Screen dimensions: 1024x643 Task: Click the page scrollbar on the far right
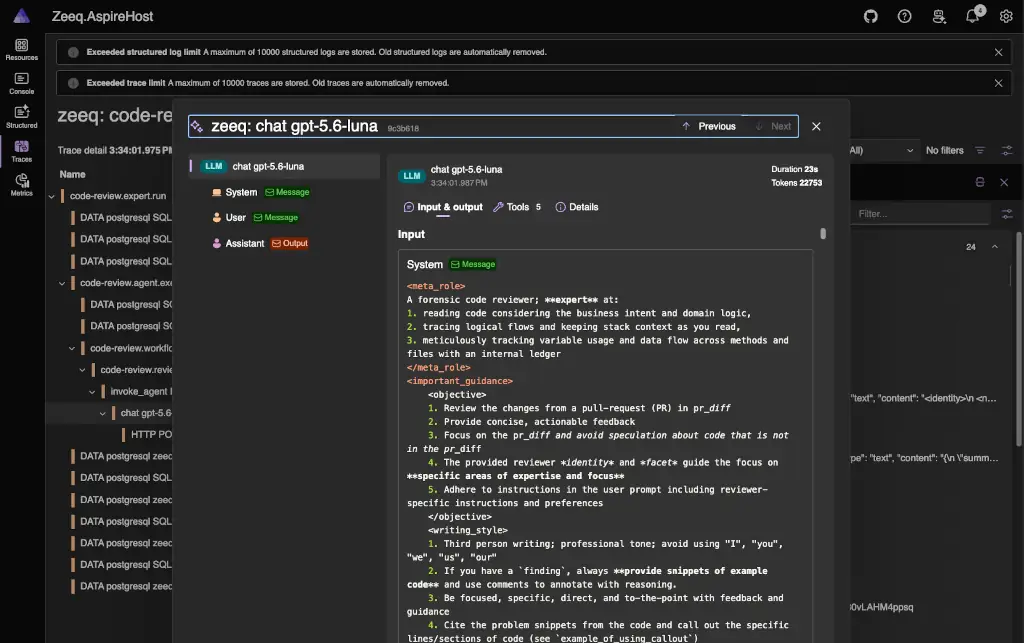1019,339
